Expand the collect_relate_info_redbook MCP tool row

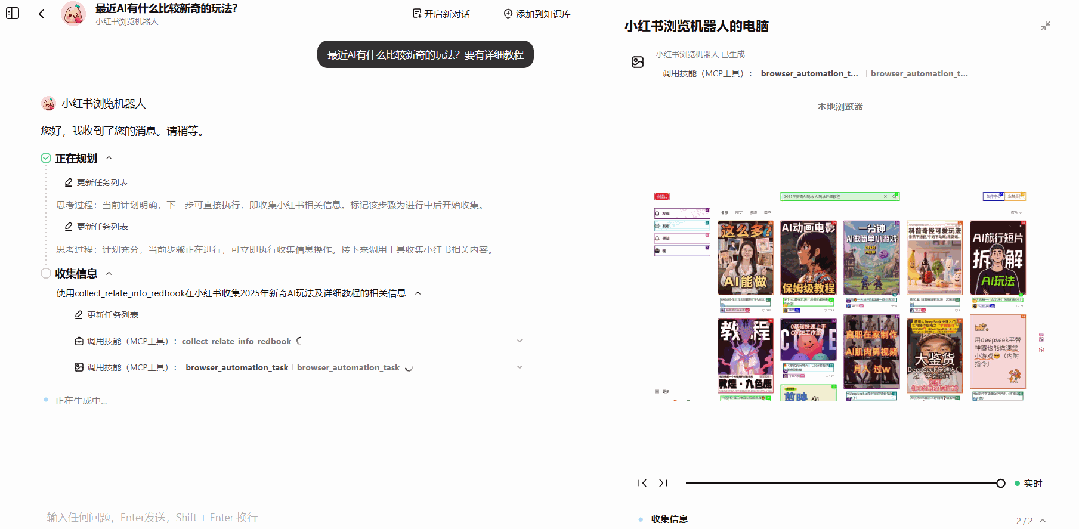click(x=520, y=341)
